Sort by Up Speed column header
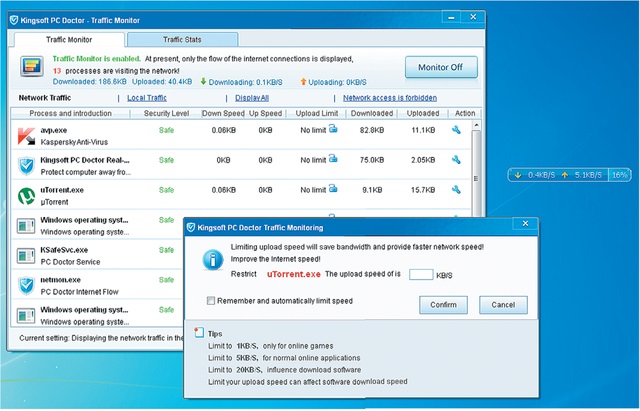 pos(265,113)
